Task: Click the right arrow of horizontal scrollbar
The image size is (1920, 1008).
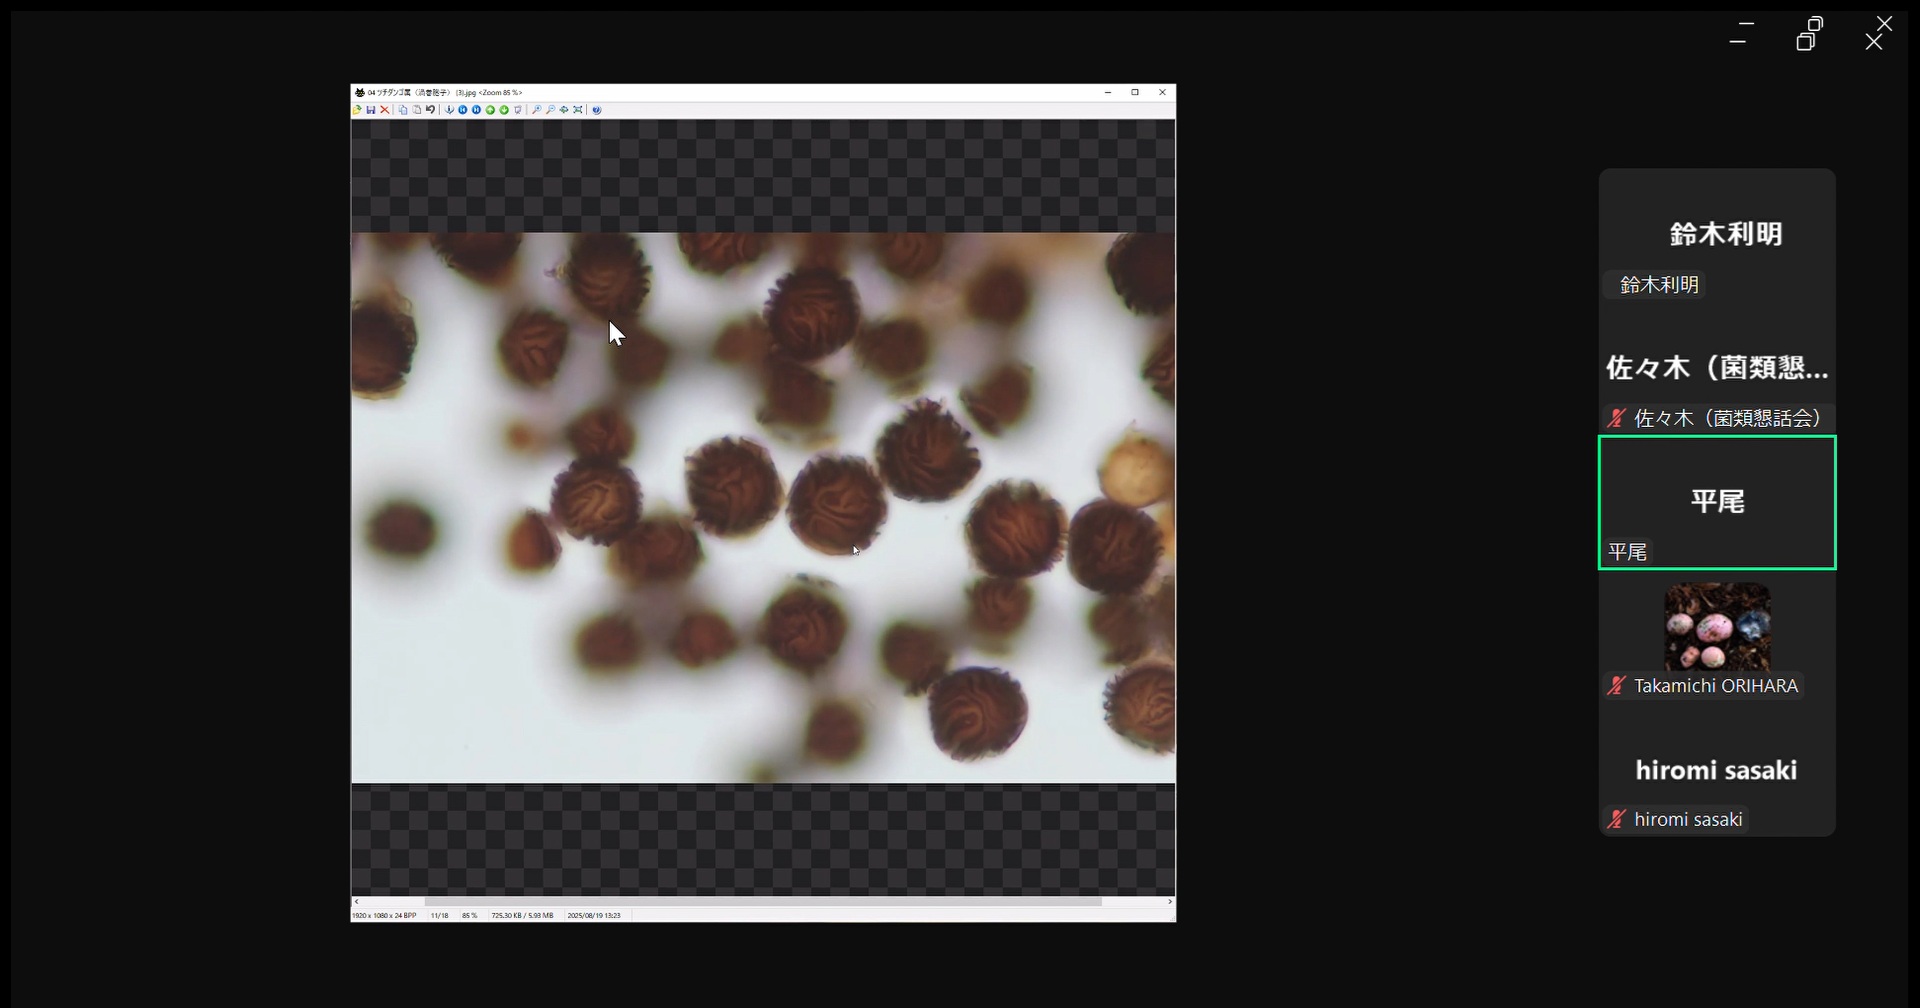Action: [x=1170, y=902]
